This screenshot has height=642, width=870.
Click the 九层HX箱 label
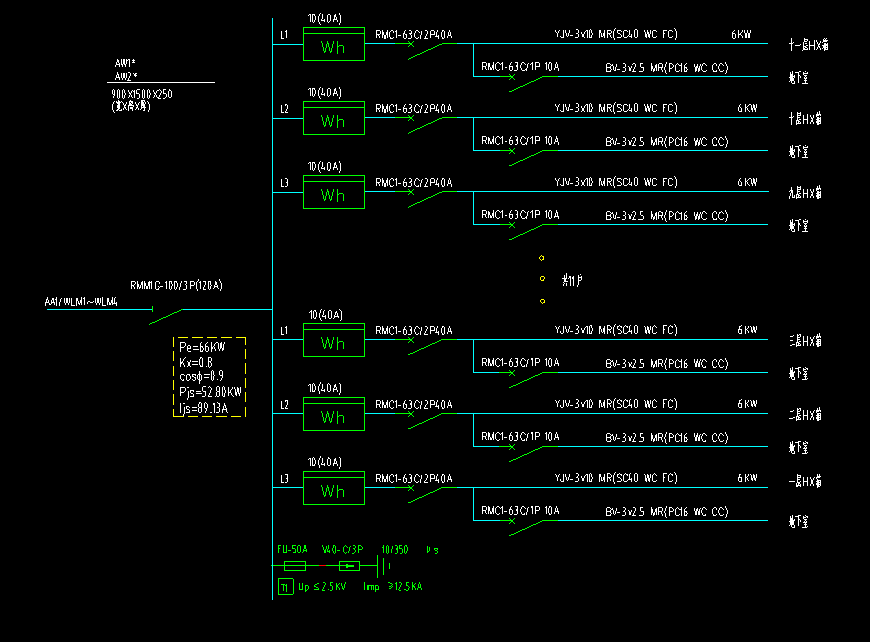point(805,193)
